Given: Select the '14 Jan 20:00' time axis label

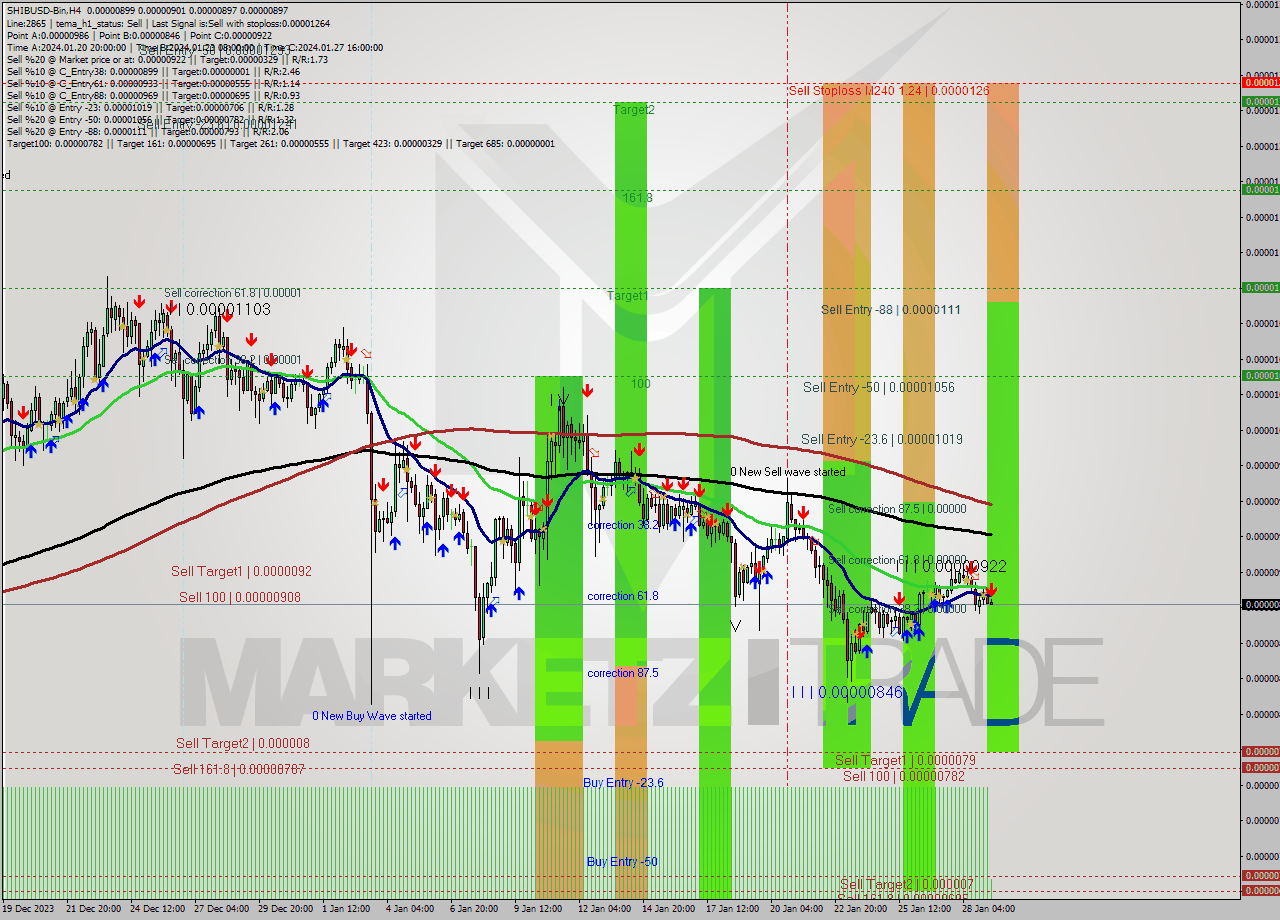Looking at the screenshot, I should click(x=668, y=909).
